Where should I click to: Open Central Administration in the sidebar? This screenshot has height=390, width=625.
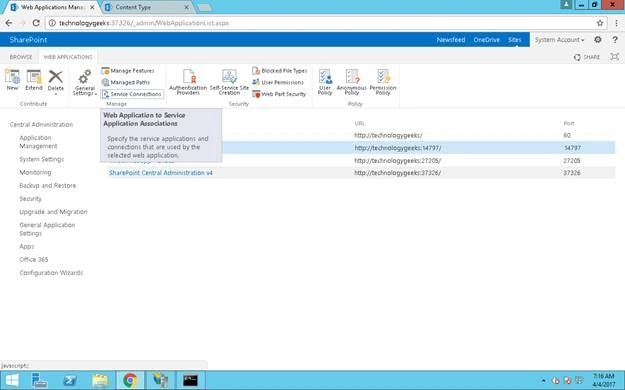(x=41, y=124)
